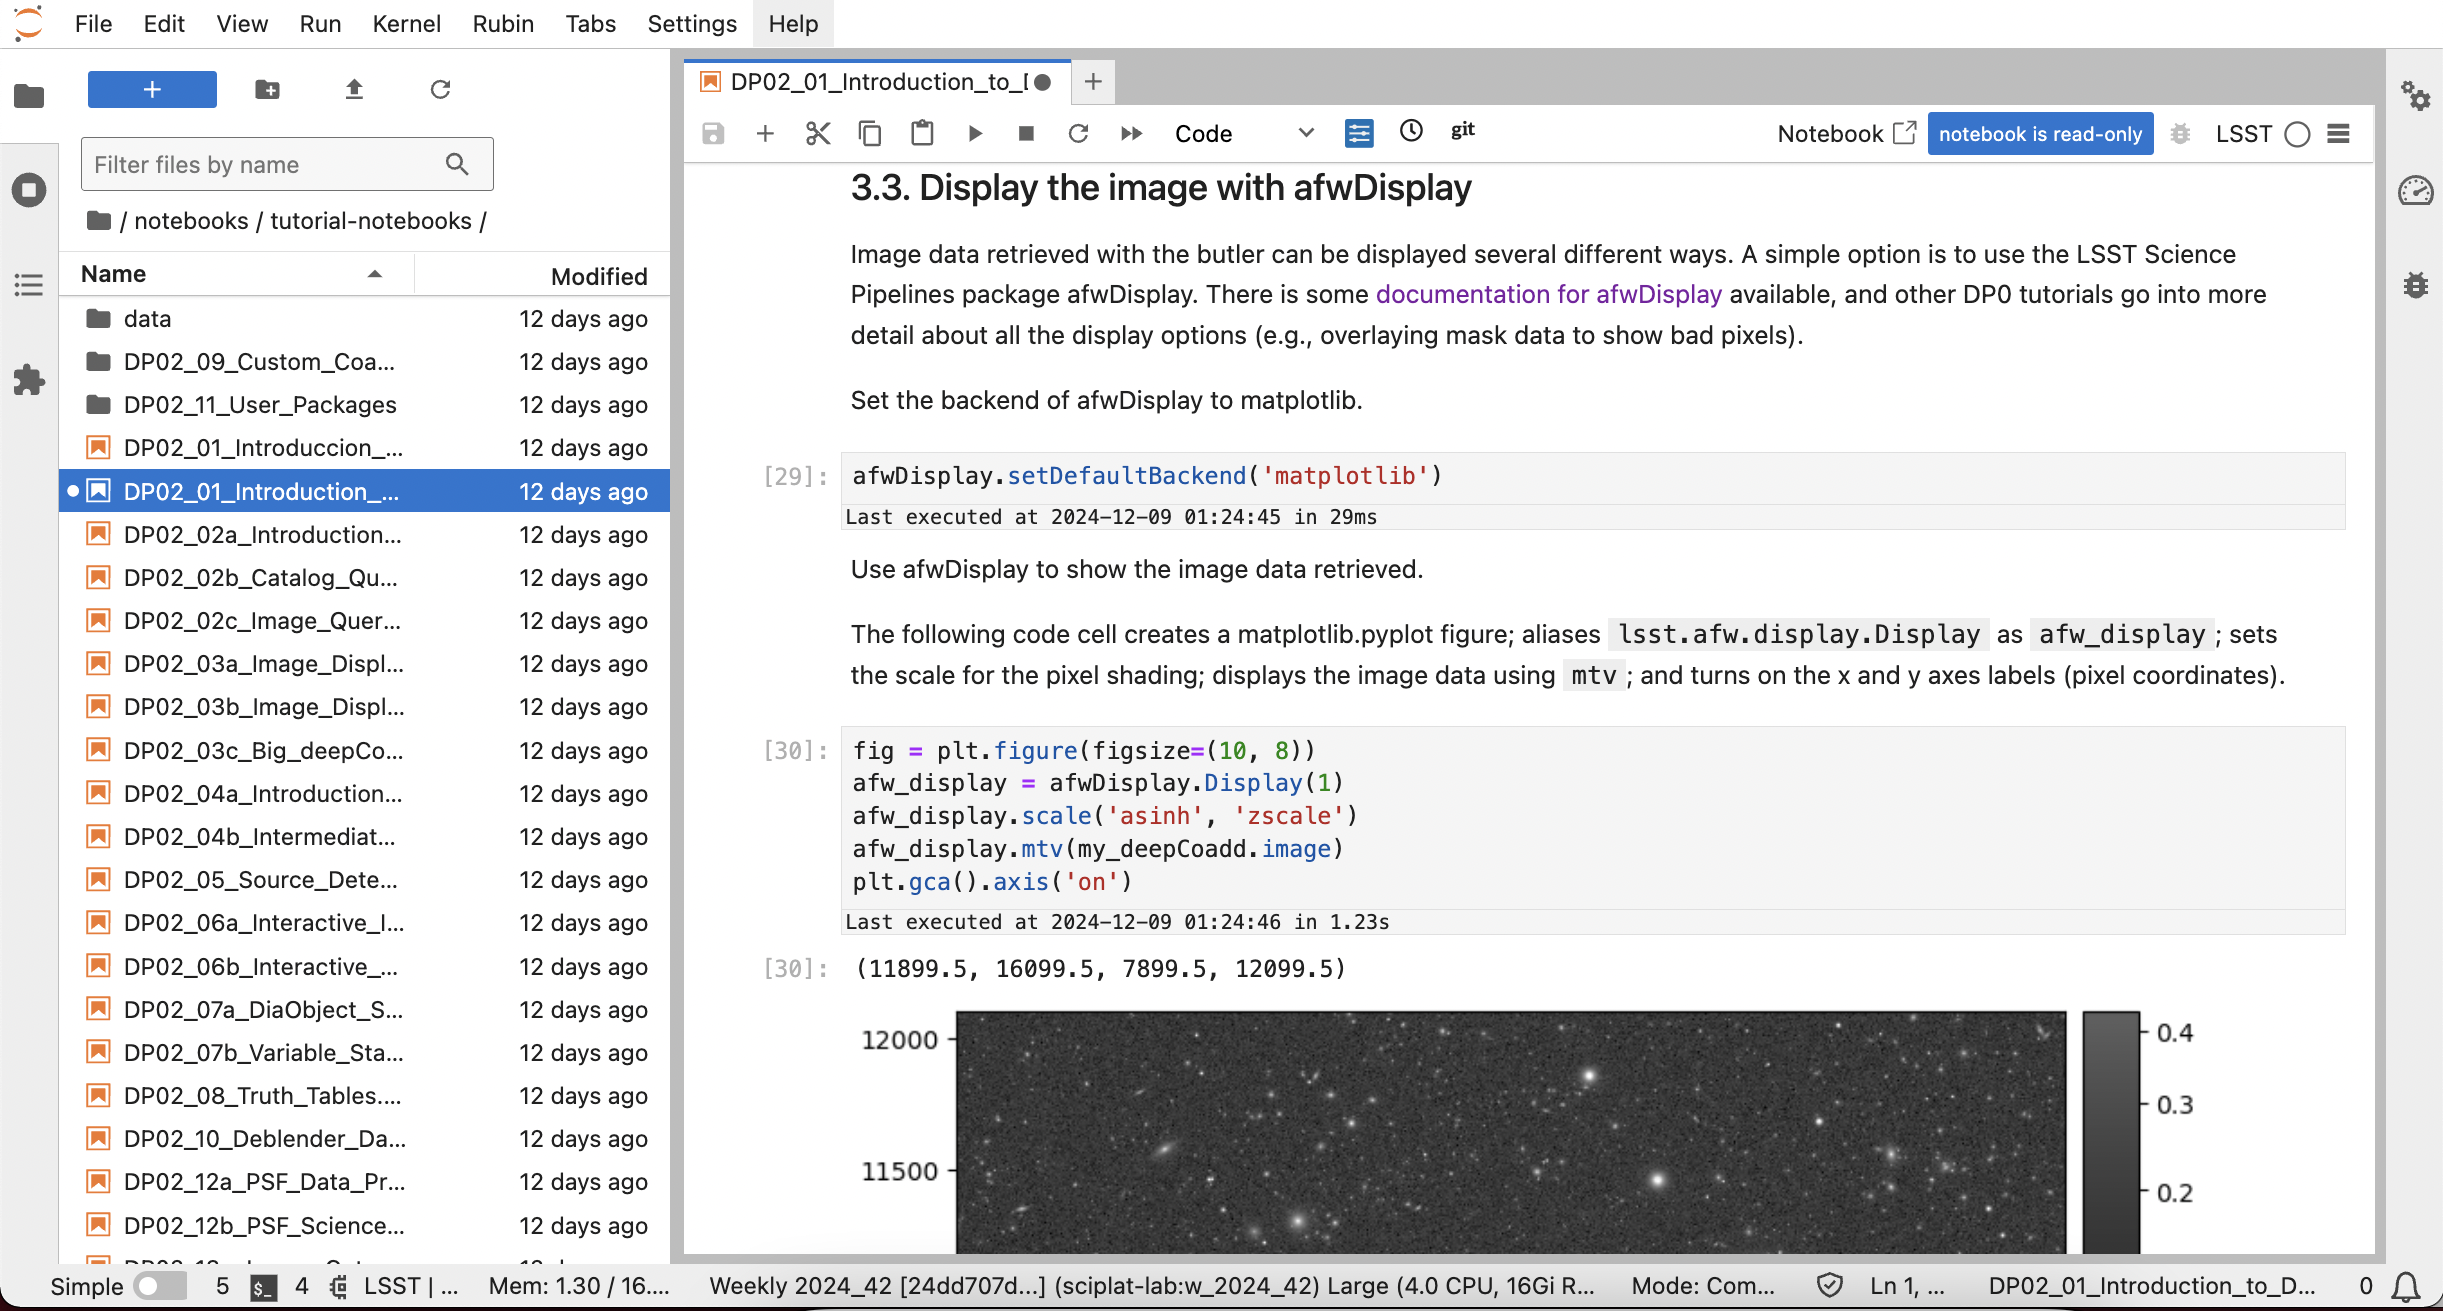This screenshot has width=2443, height=1311.
Task: Open the debugger bug icon on the right
Action: [2417, 285]
